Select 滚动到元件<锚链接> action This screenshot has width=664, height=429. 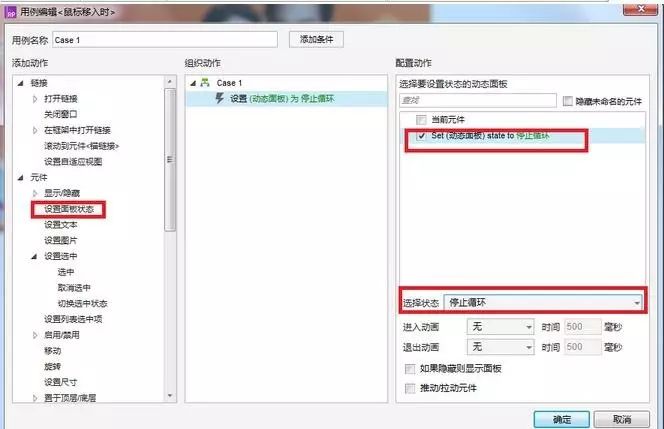click(81, 146)
